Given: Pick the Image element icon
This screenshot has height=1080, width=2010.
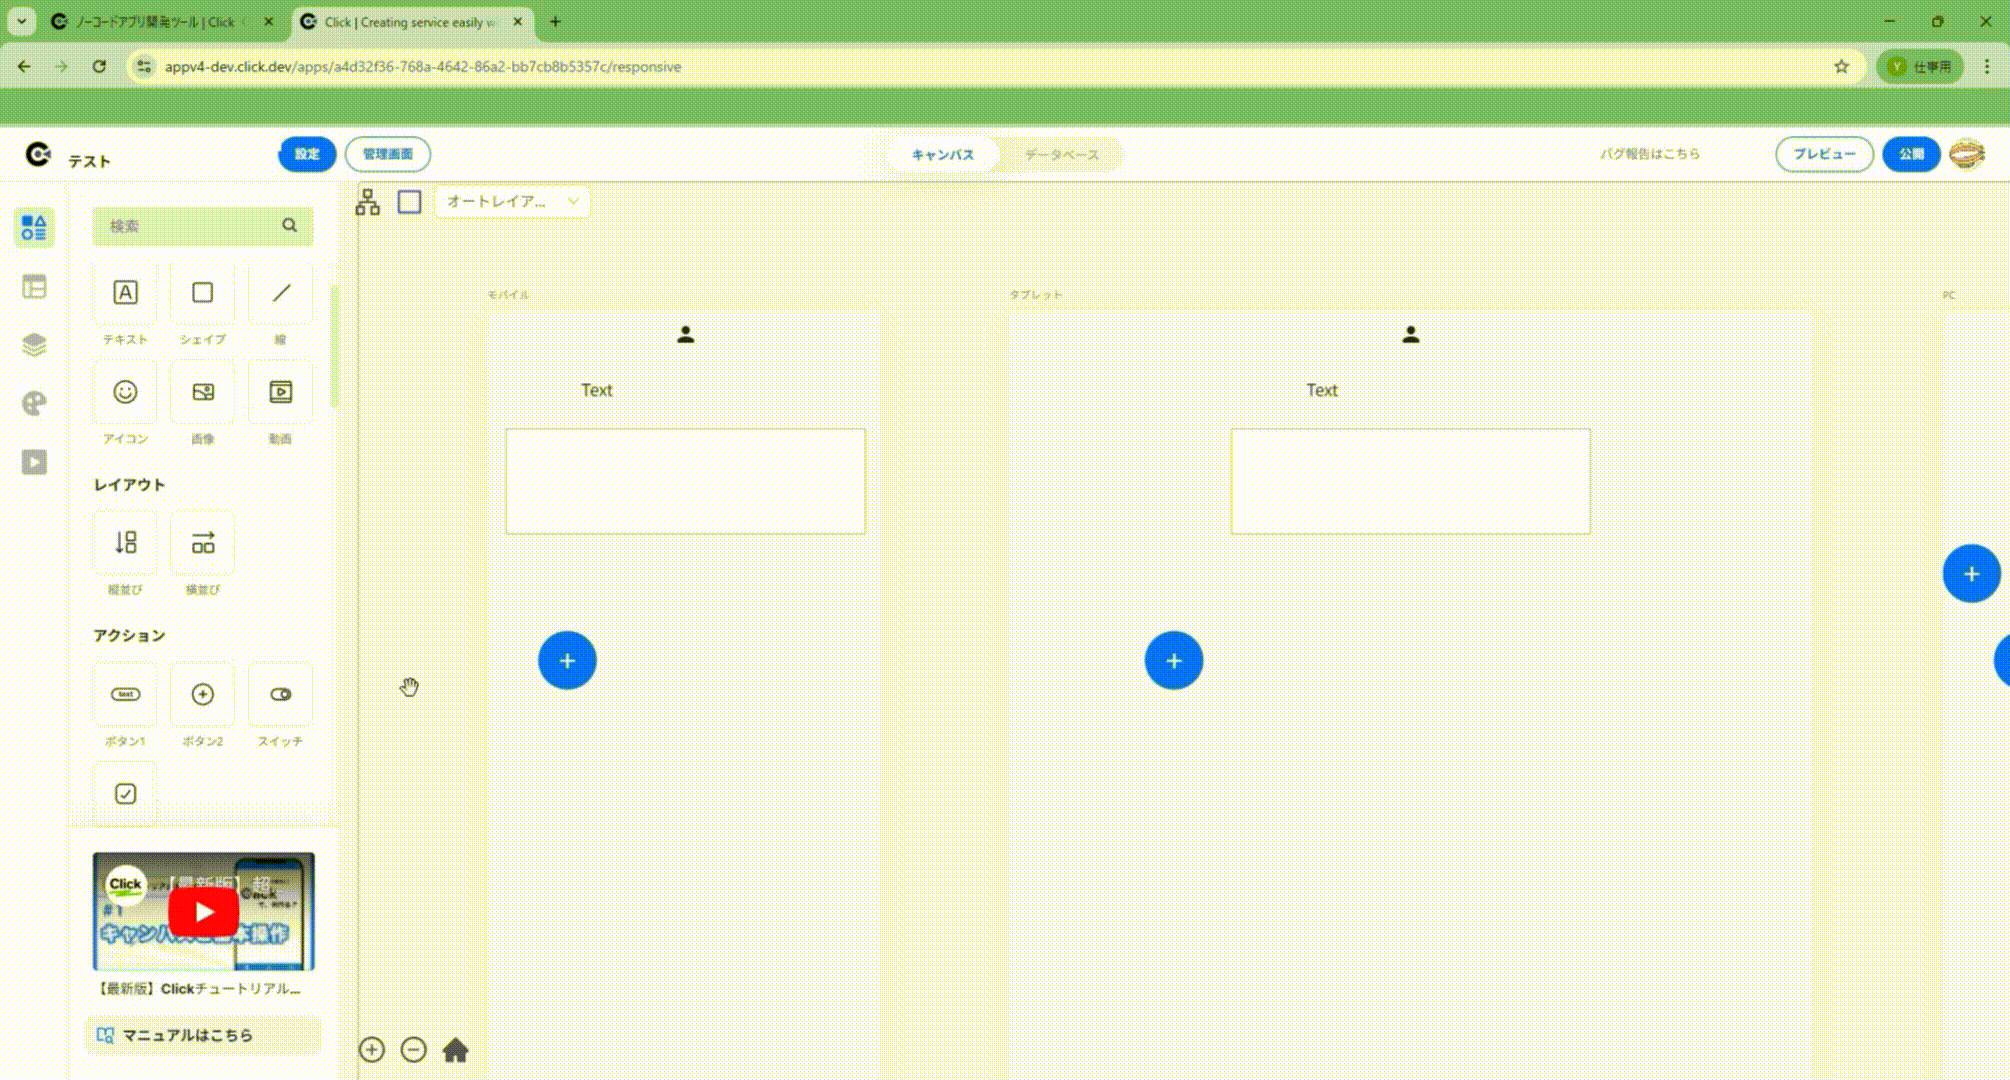Looking at the screenshot, I should click(x=203, y=392).
